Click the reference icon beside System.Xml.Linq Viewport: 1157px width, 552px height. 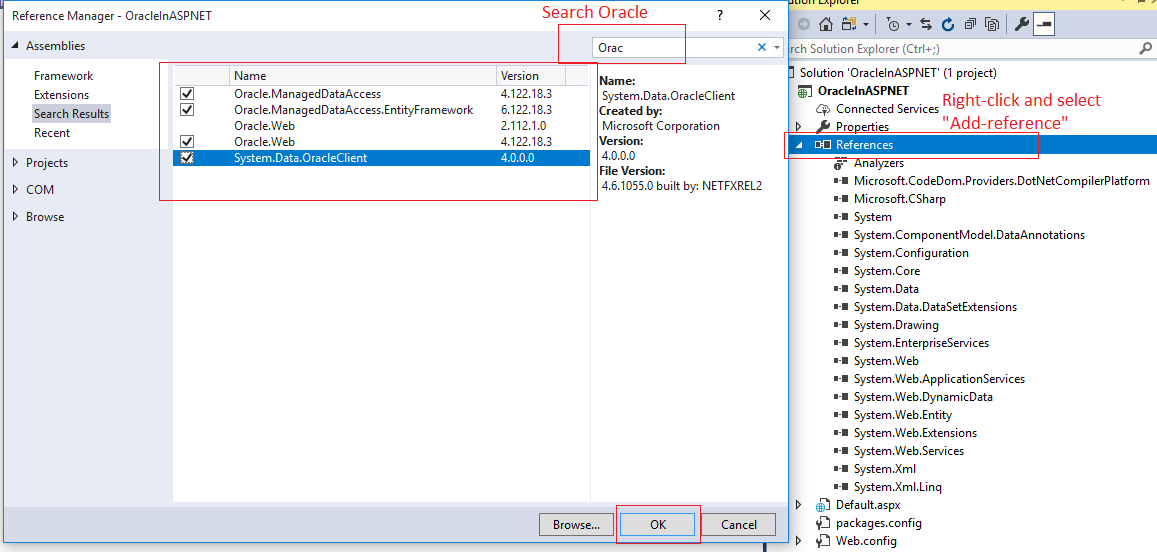pos(840,487)
